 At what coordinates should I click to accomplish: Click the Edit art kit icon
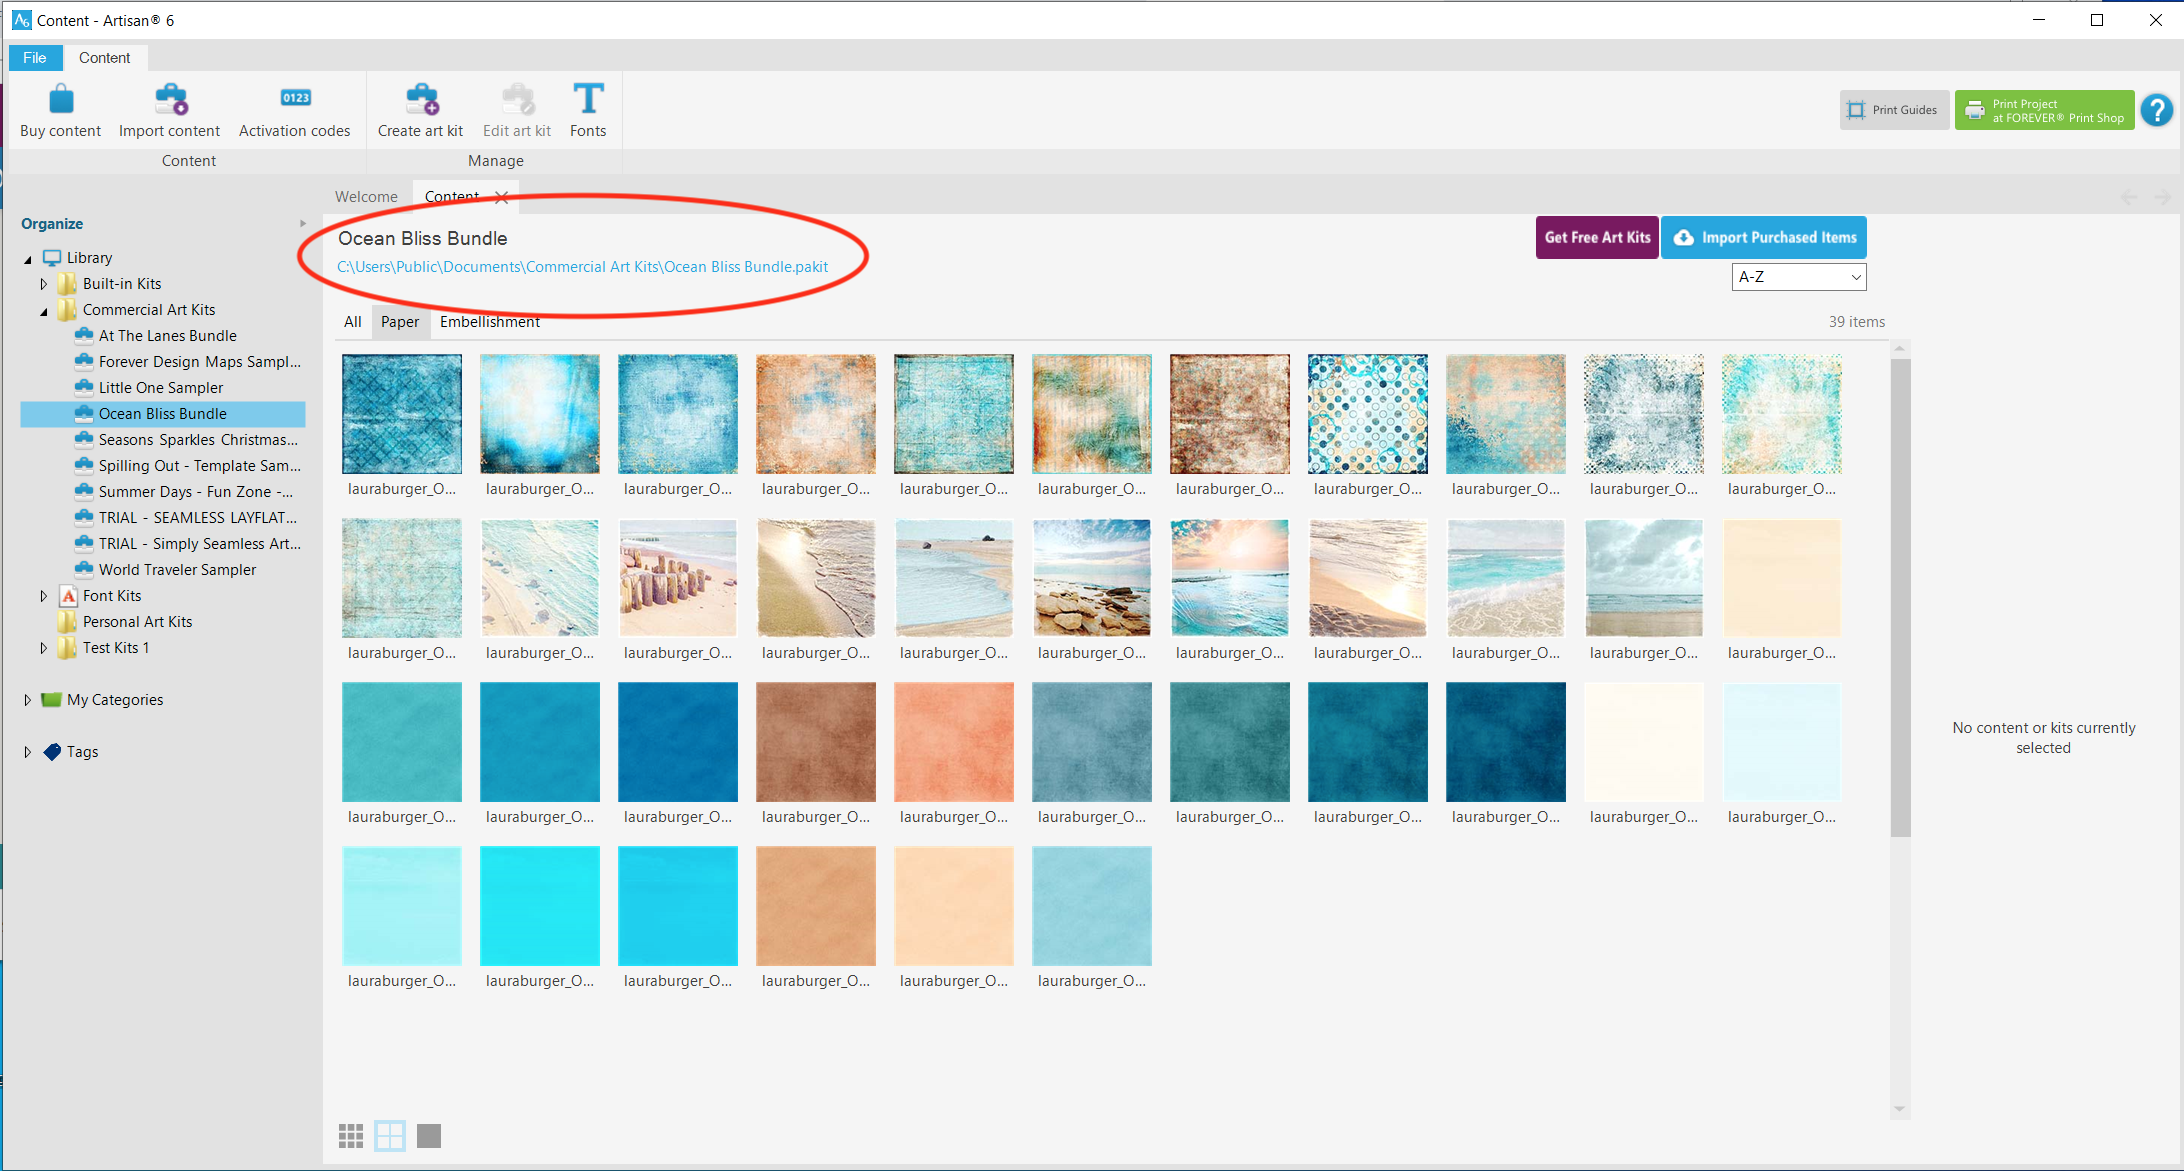(x=517, y=100)
